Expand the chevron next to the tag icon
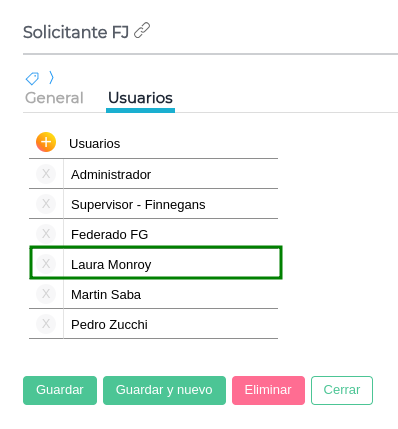 pos(51,77)
